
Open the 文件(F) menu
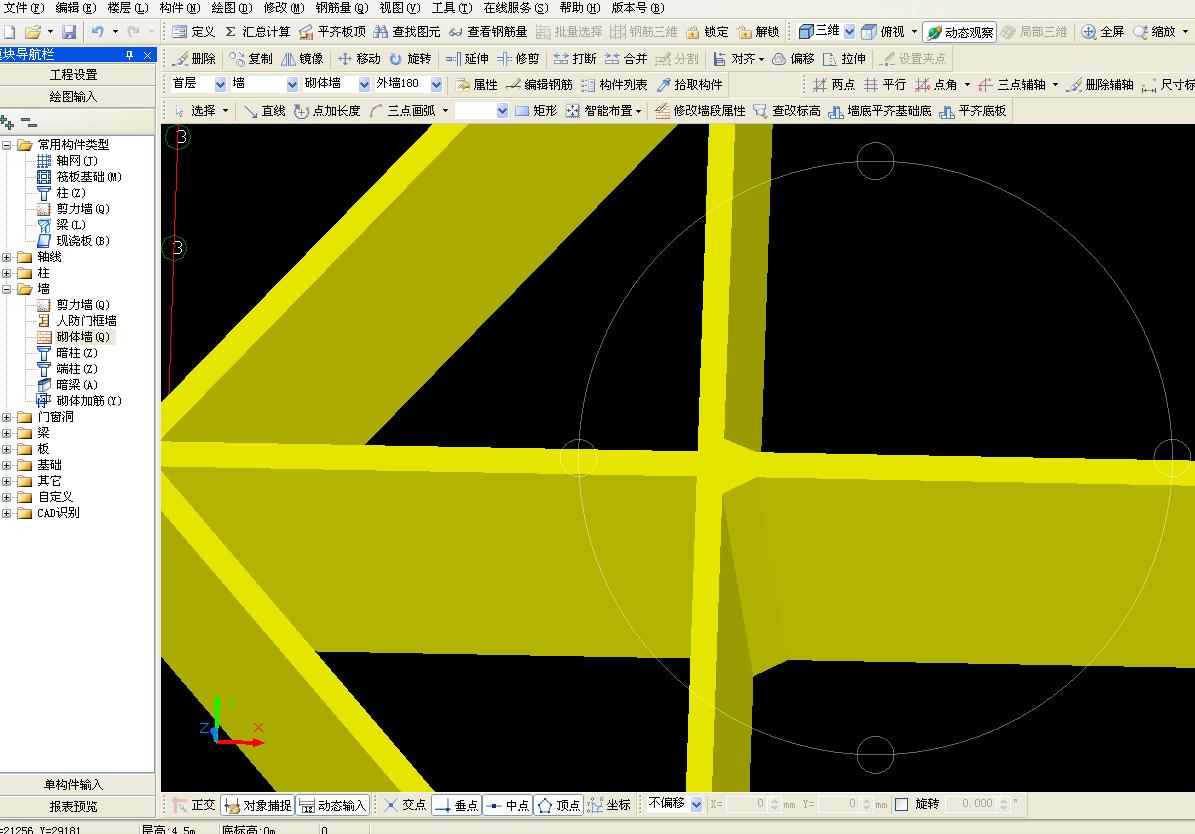point(24,8)
